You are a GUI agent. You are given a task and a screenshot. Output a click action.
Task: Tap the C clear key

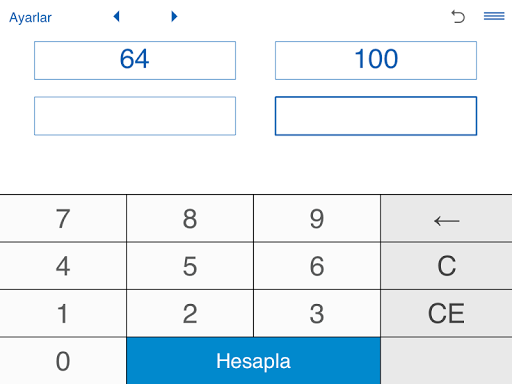[446, 266]
